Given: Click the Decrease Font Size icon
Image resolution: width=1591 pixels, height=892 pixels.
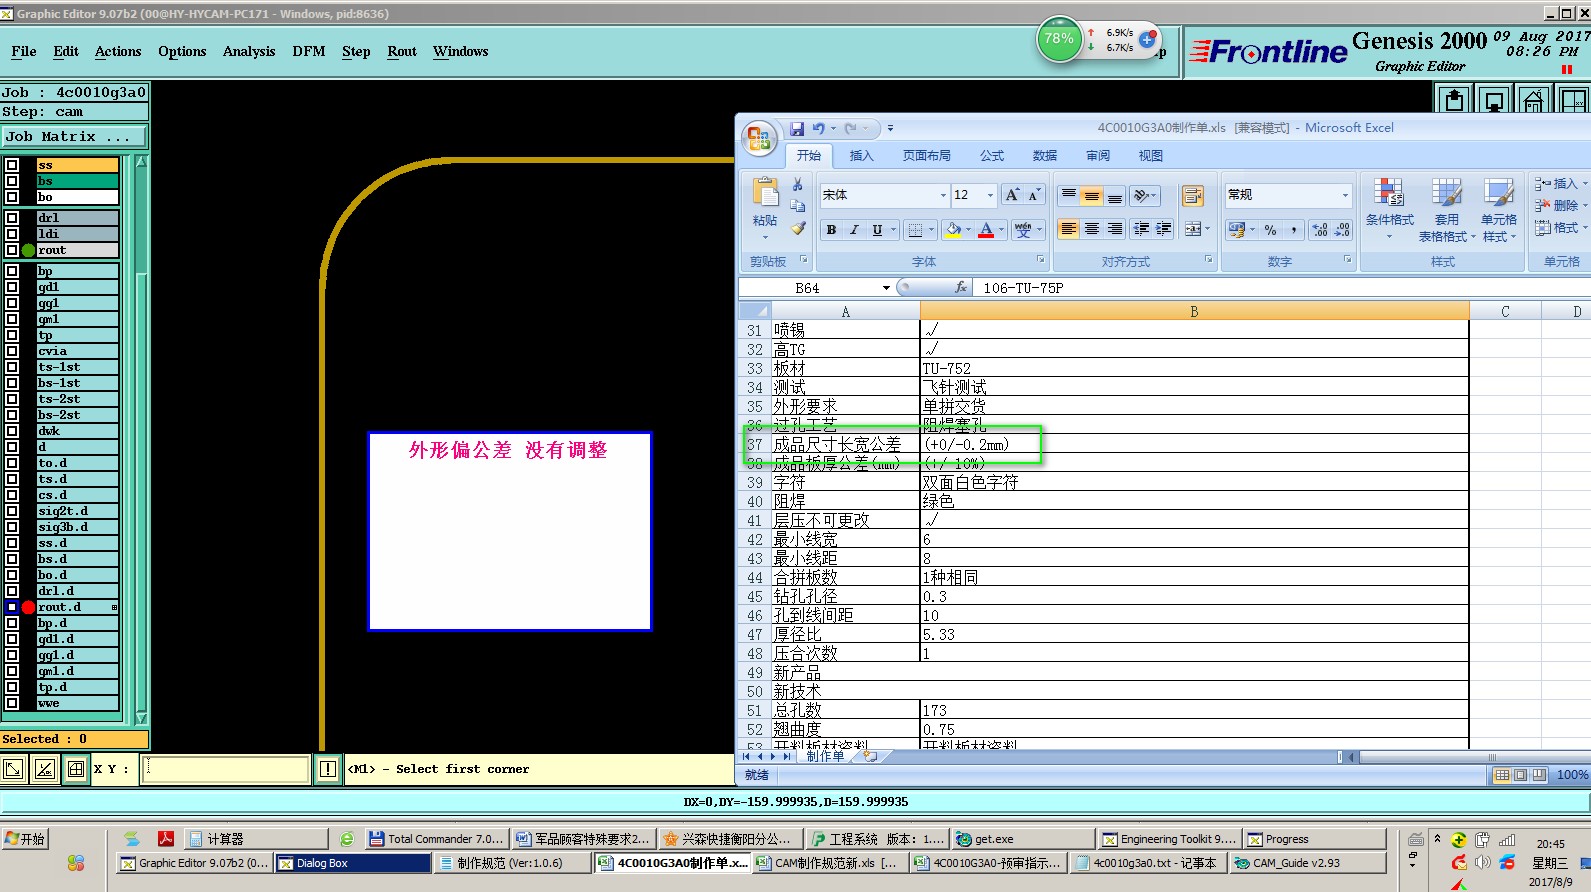Looking at the screenshot, I should point(1034,195).
